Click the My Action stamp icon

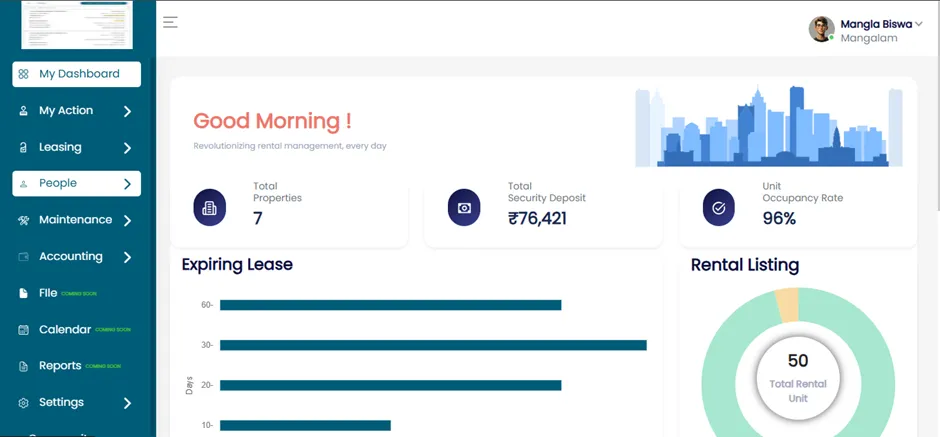click(23, 111)
